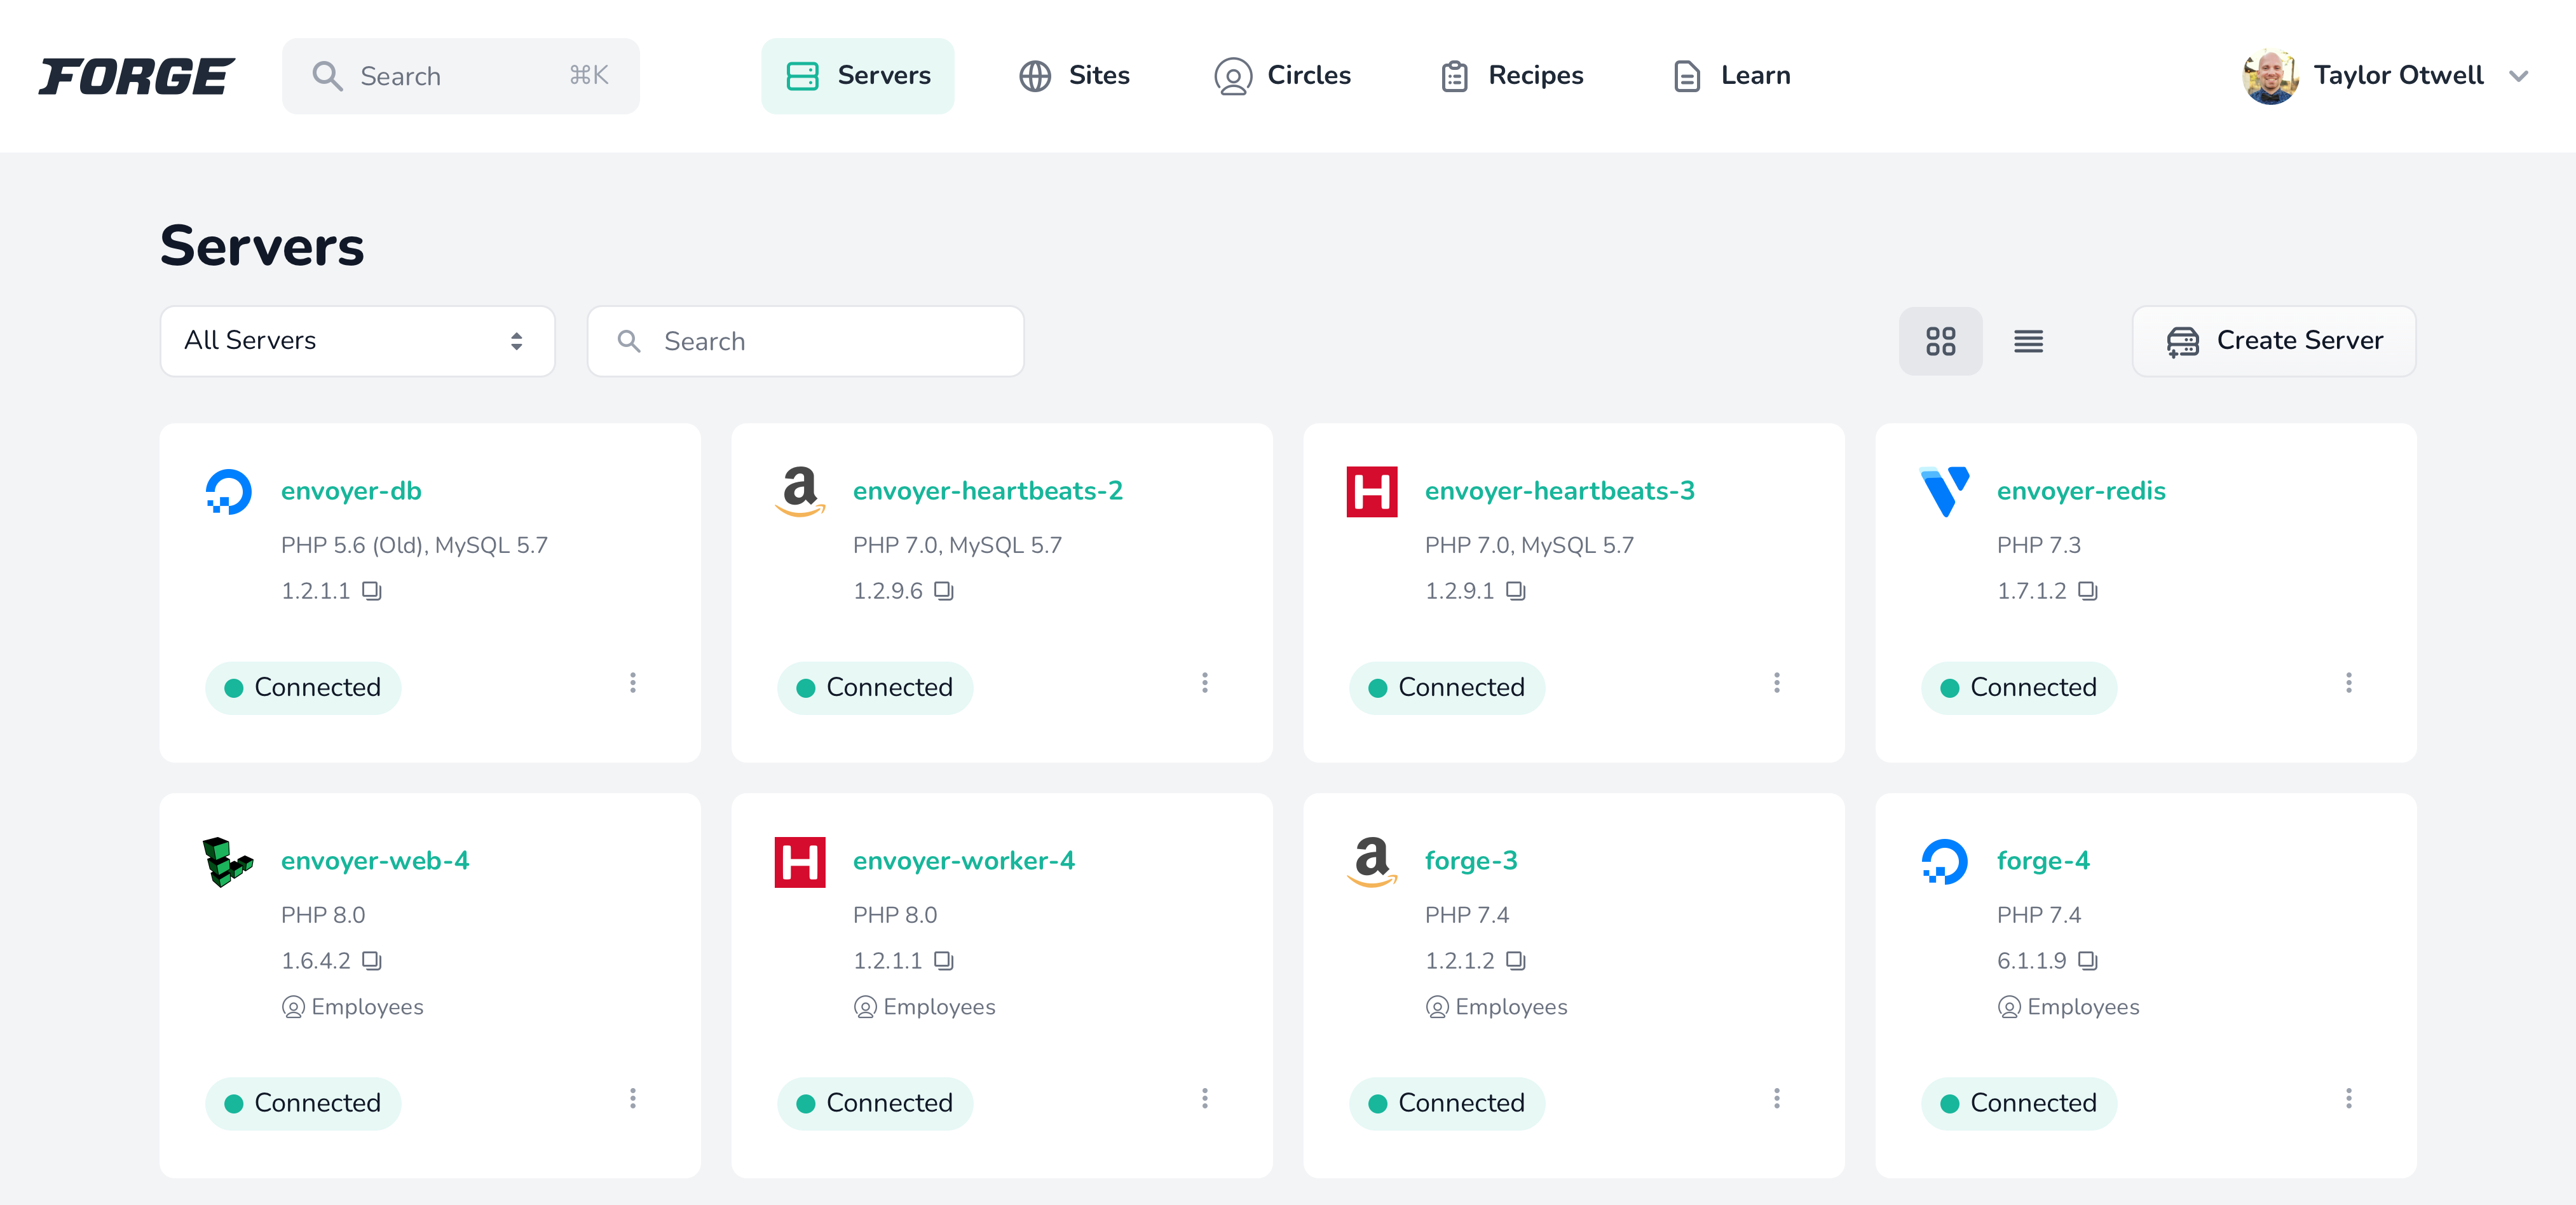Click the three-dot menu on envoyer-db
The width and height of the screenshot is (2576, 1205).
[632, 683]
